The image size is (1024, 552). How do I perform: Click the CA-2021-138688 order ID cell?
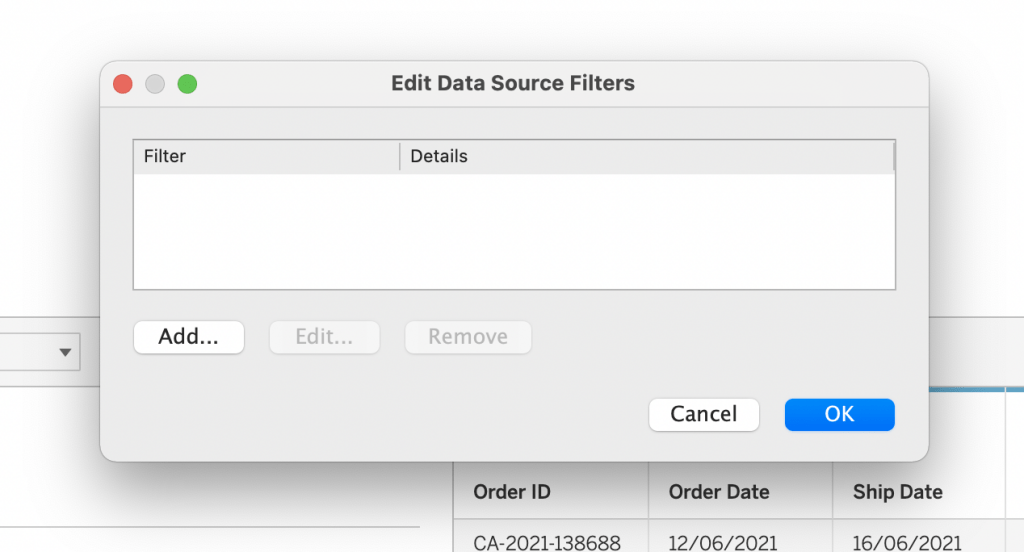546,542
